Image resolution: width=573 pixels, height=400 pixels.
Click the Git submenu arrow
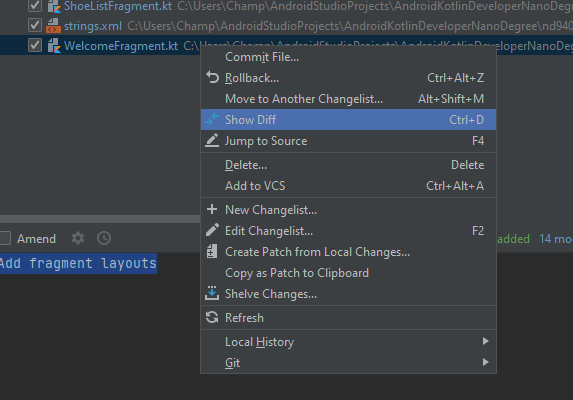485,362
